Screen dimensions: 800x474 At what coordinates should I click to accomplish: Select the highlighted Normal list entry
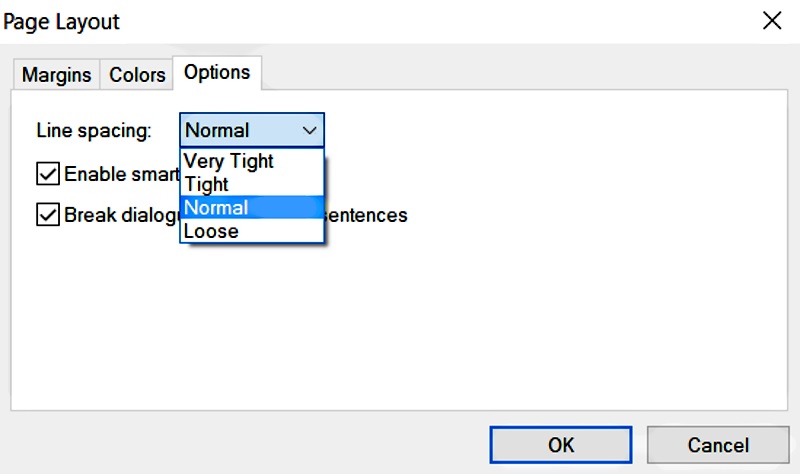click(x=217, y=208)
